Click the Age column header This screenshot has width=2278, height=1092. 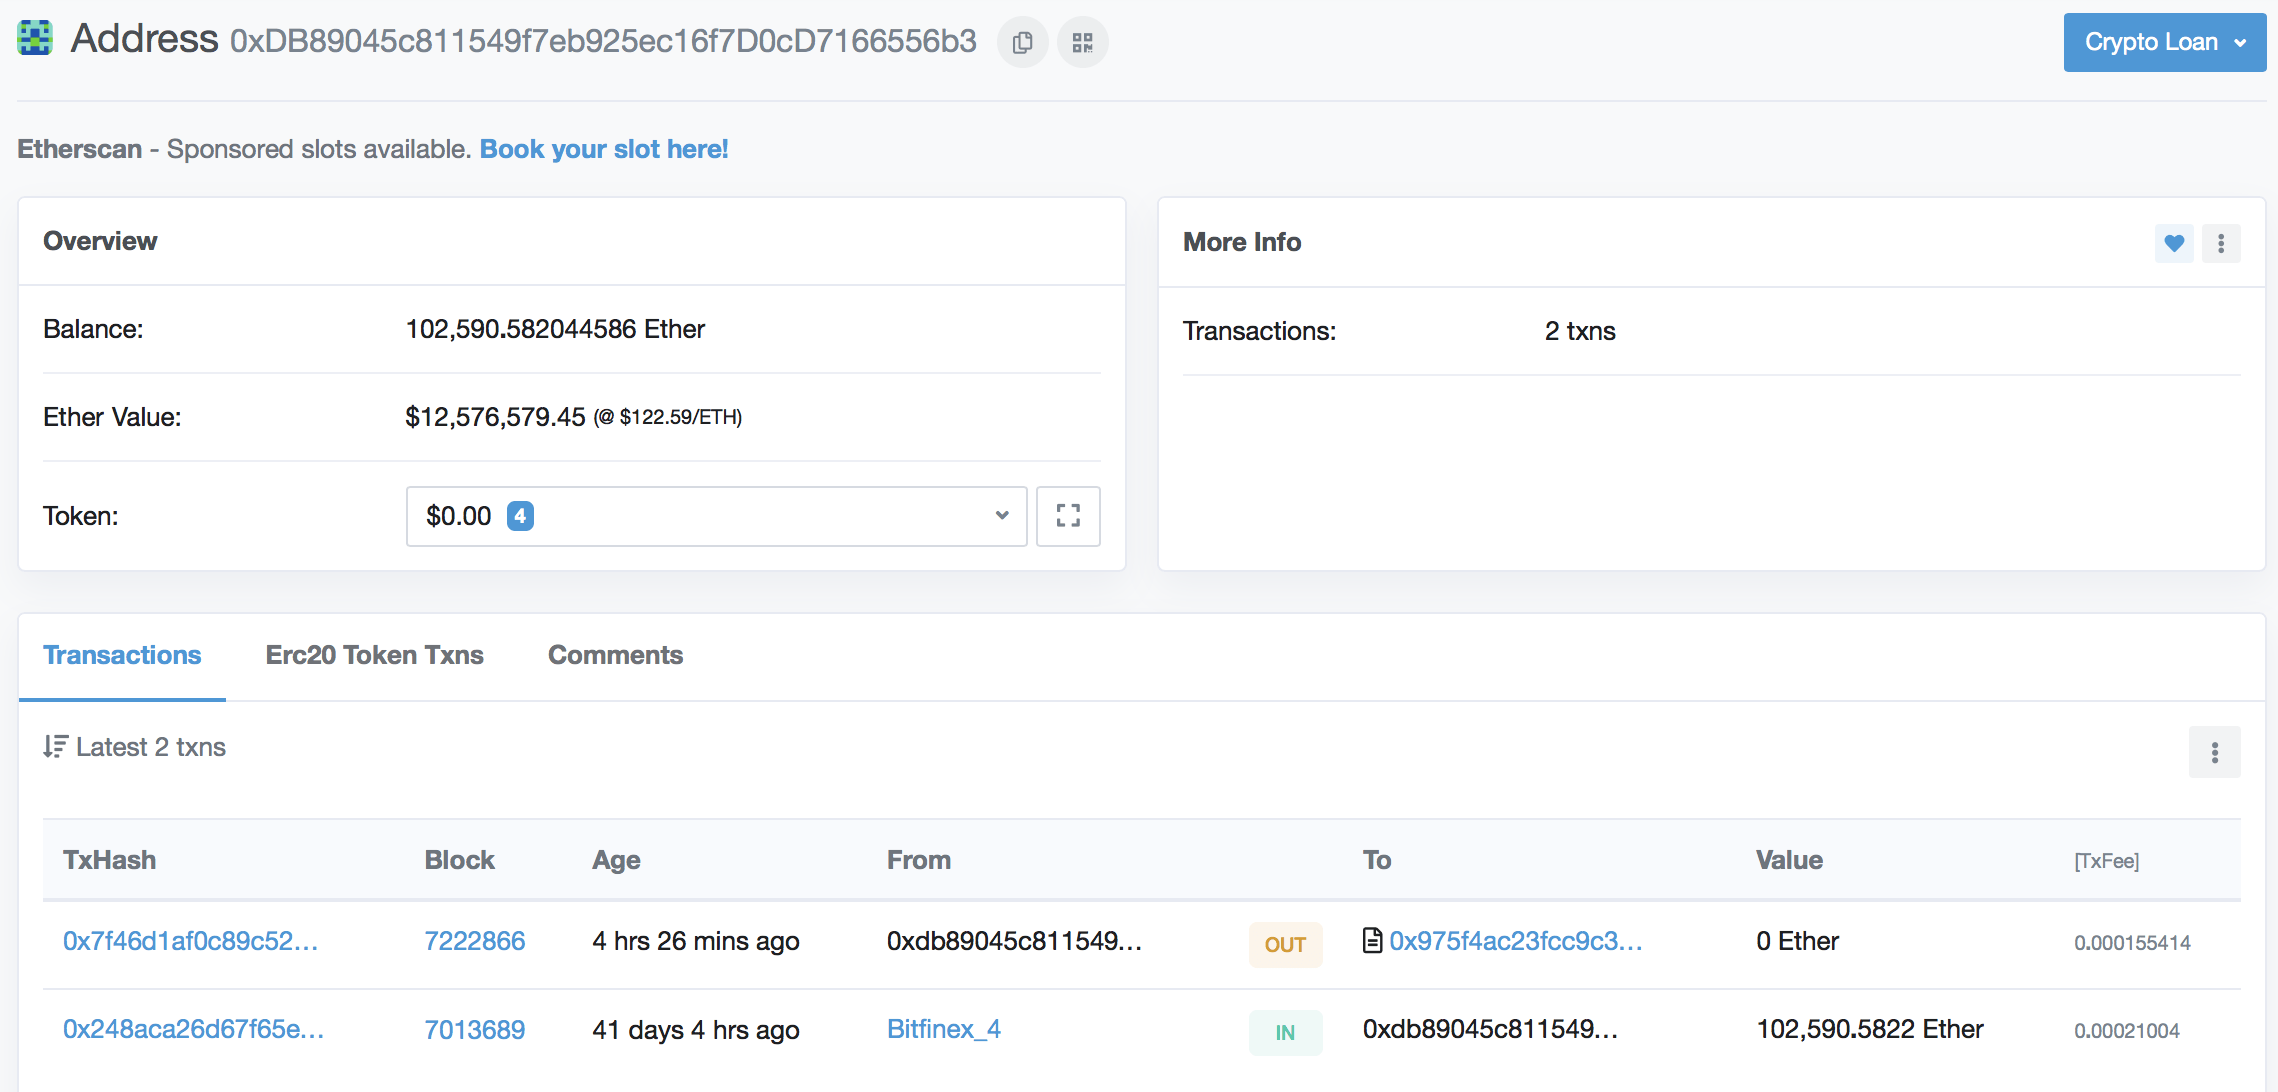click(616, 860)
